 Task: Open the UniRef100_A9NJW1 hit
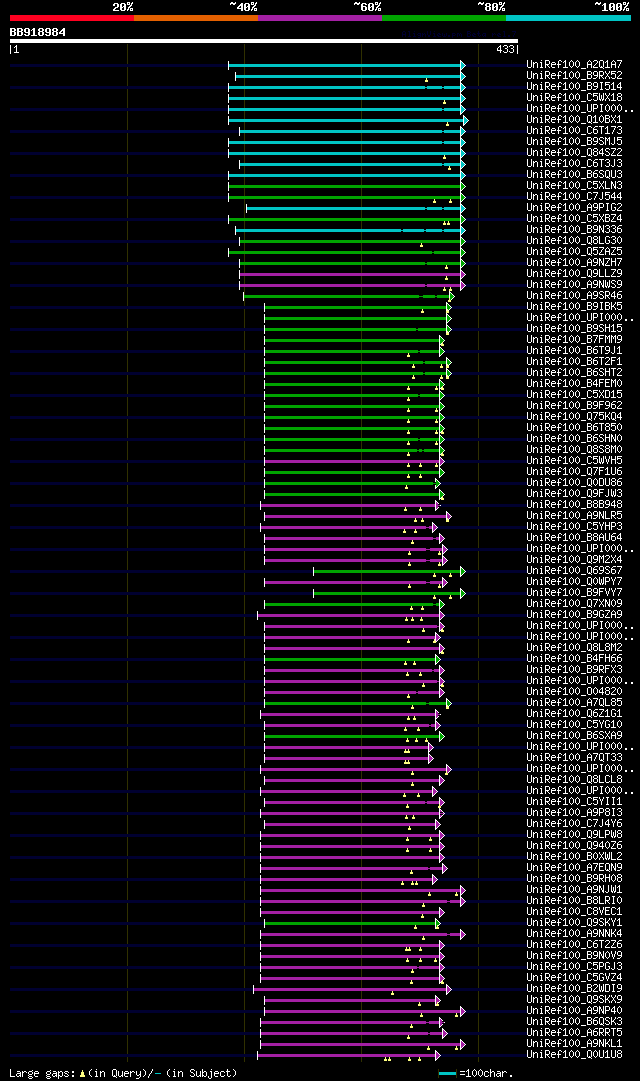click(x=574, y=890)
